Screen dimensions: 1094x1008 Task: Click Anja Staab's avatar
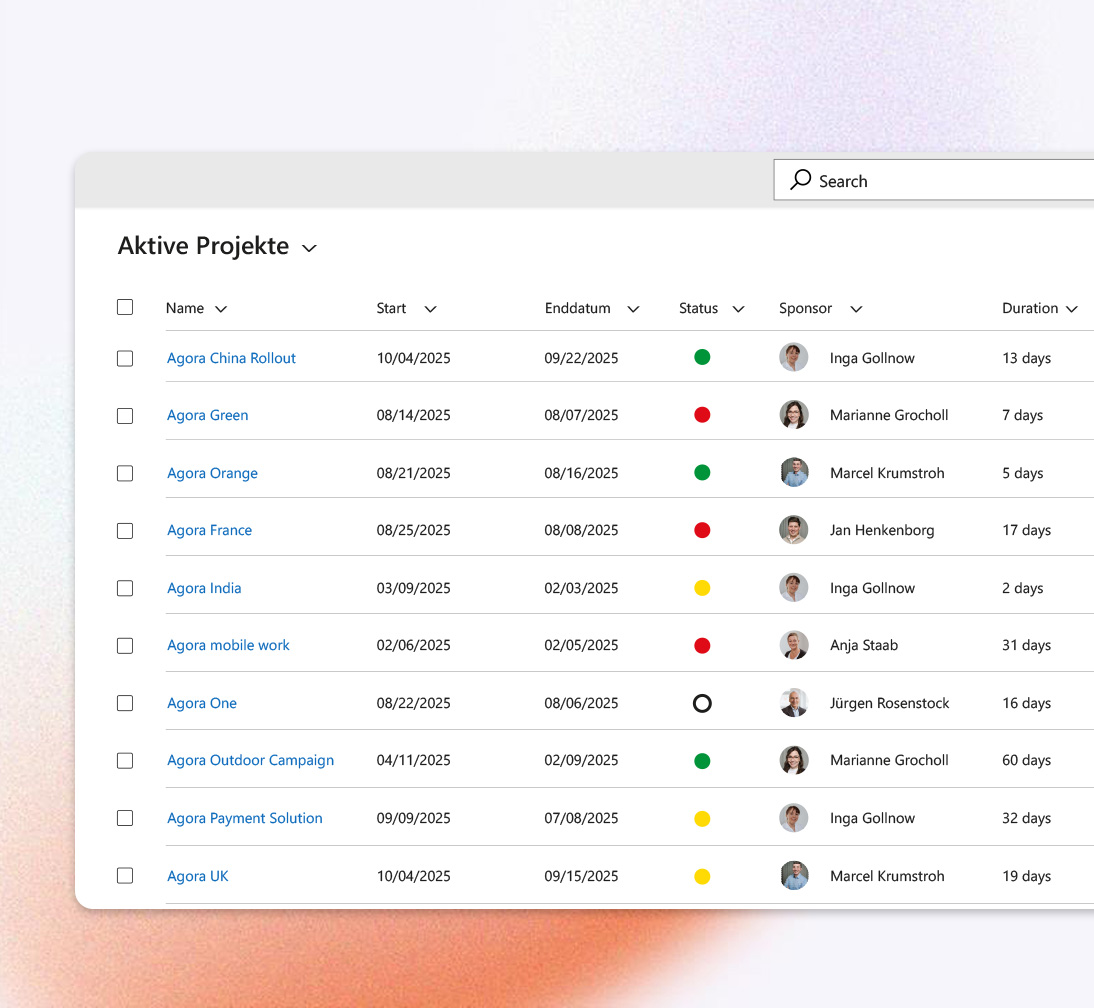click(x=793, y=645)
